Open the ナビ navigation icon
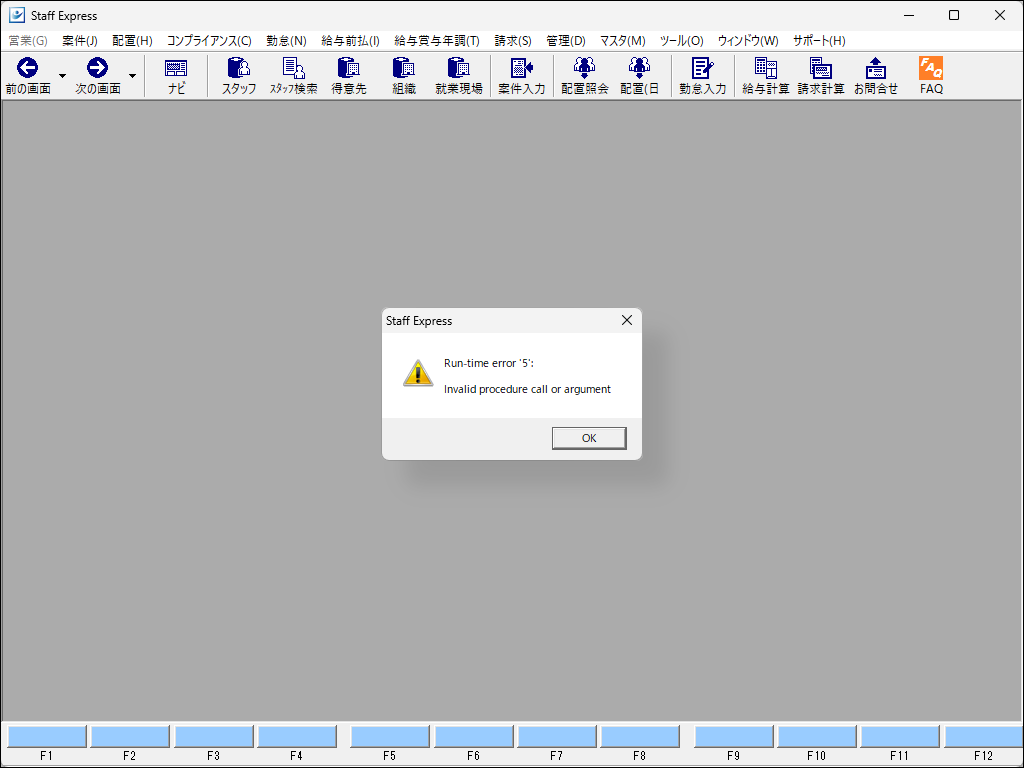Screen dimensions: 1024x768 pos(176,68)
